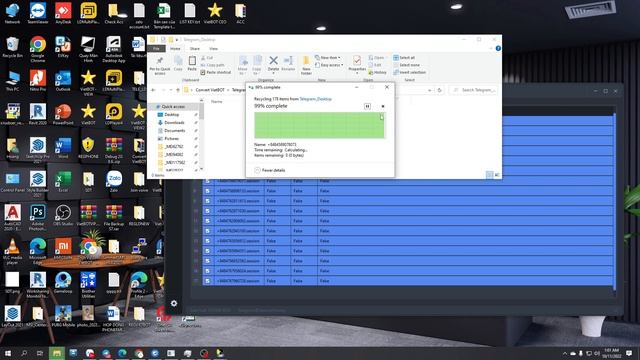Open VLC media player shortcut
Screen dimensions: 640x360
coord(12,251)
